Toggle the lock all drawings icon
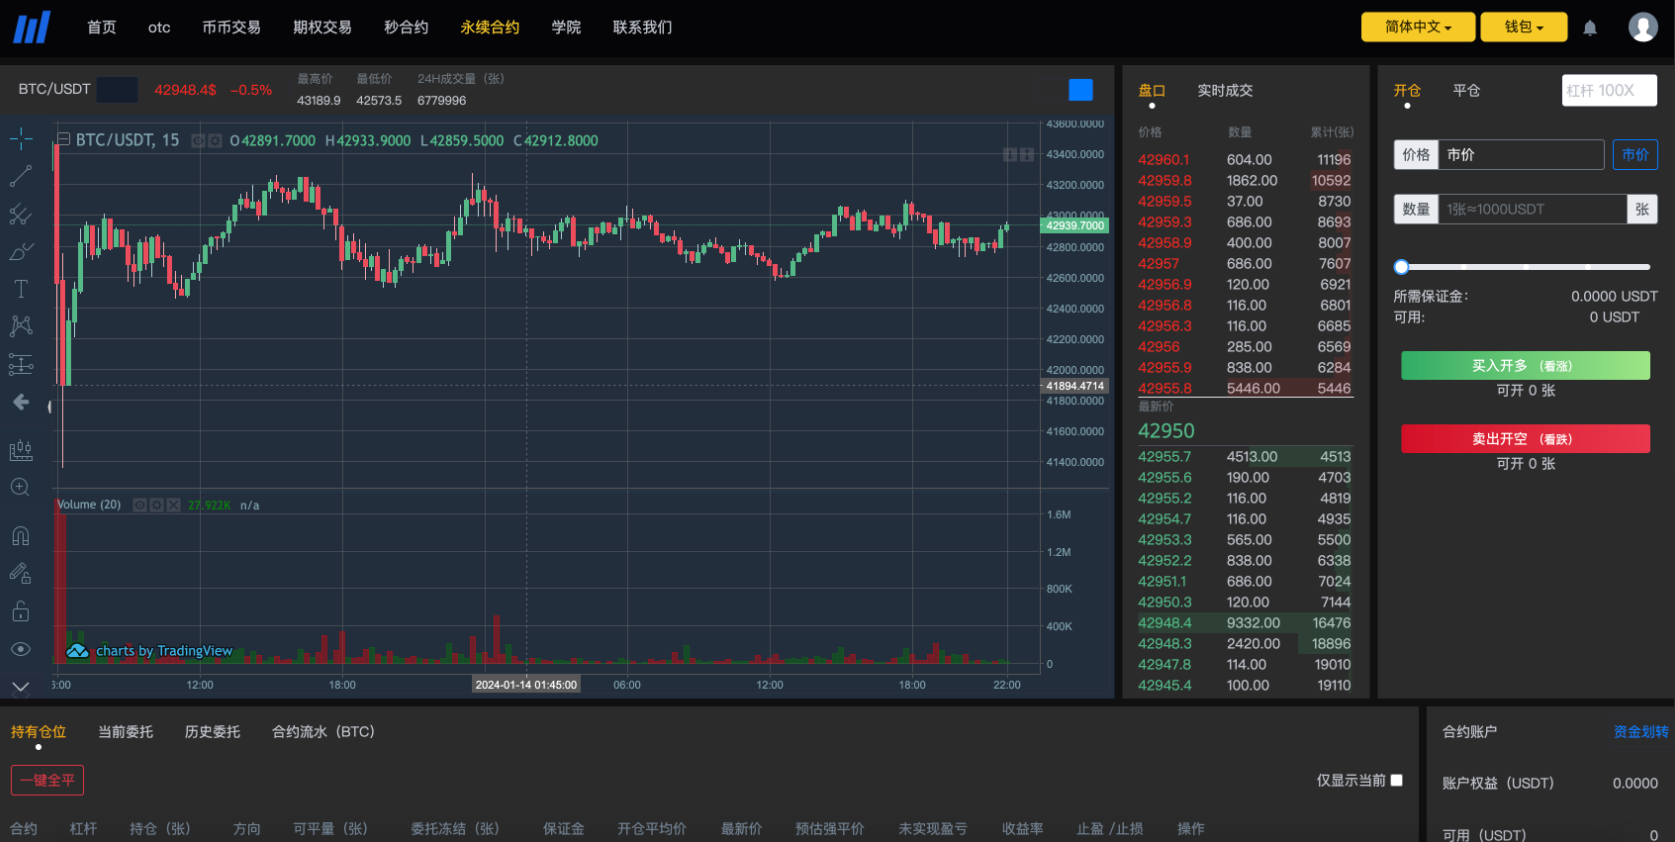 tap(21, 611)
